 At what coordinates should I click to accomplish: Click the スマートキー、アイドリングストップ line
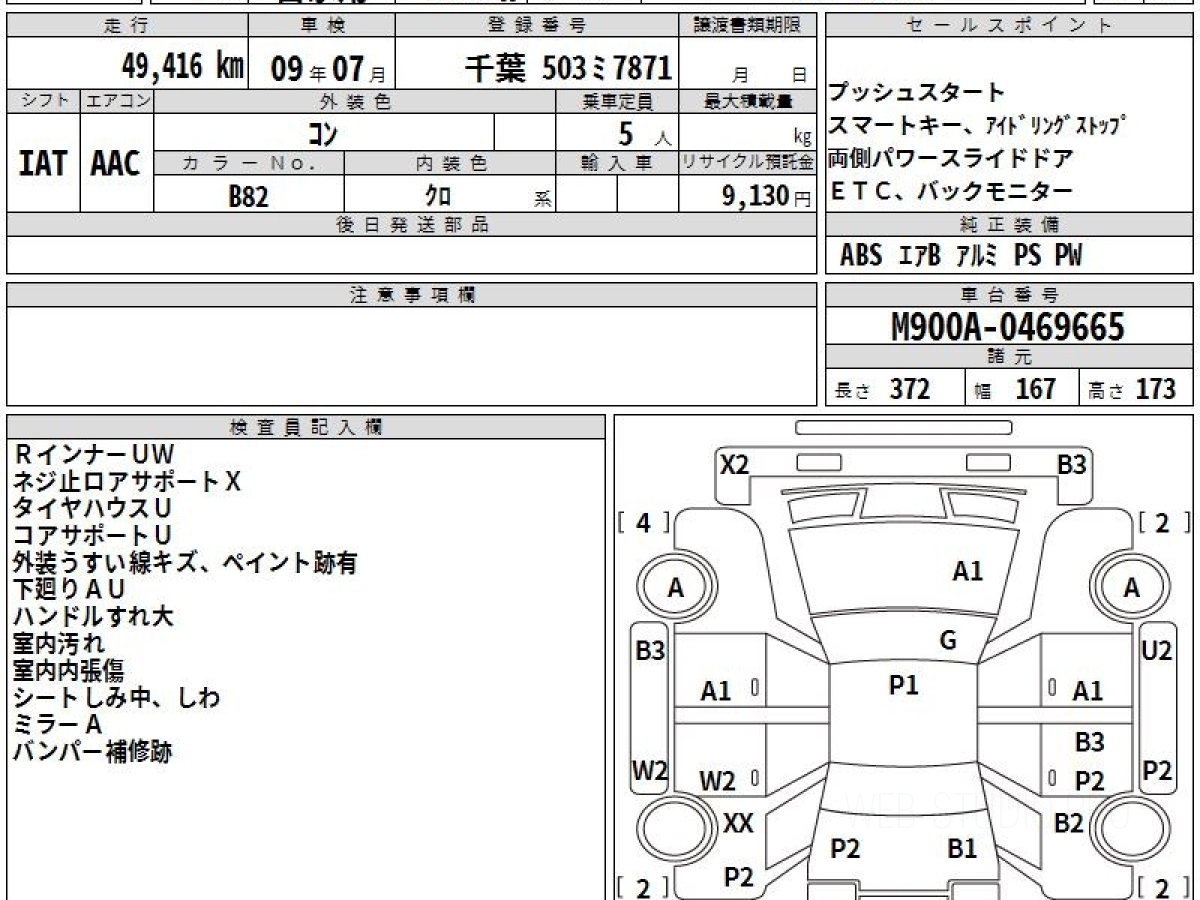[x=978, y=126]
